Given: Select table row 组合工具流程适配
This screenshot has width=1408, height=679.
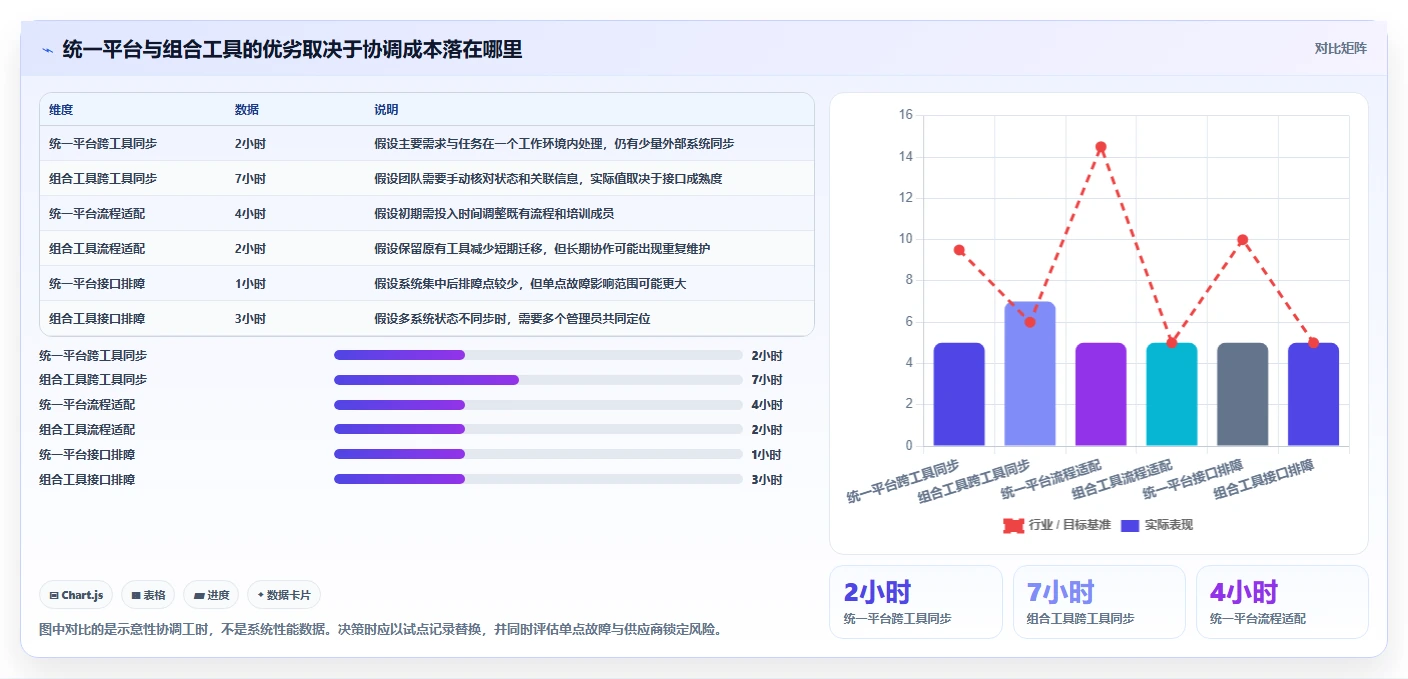Looking at the screenshot, I should pyautogui.click(x=427, y=249).
